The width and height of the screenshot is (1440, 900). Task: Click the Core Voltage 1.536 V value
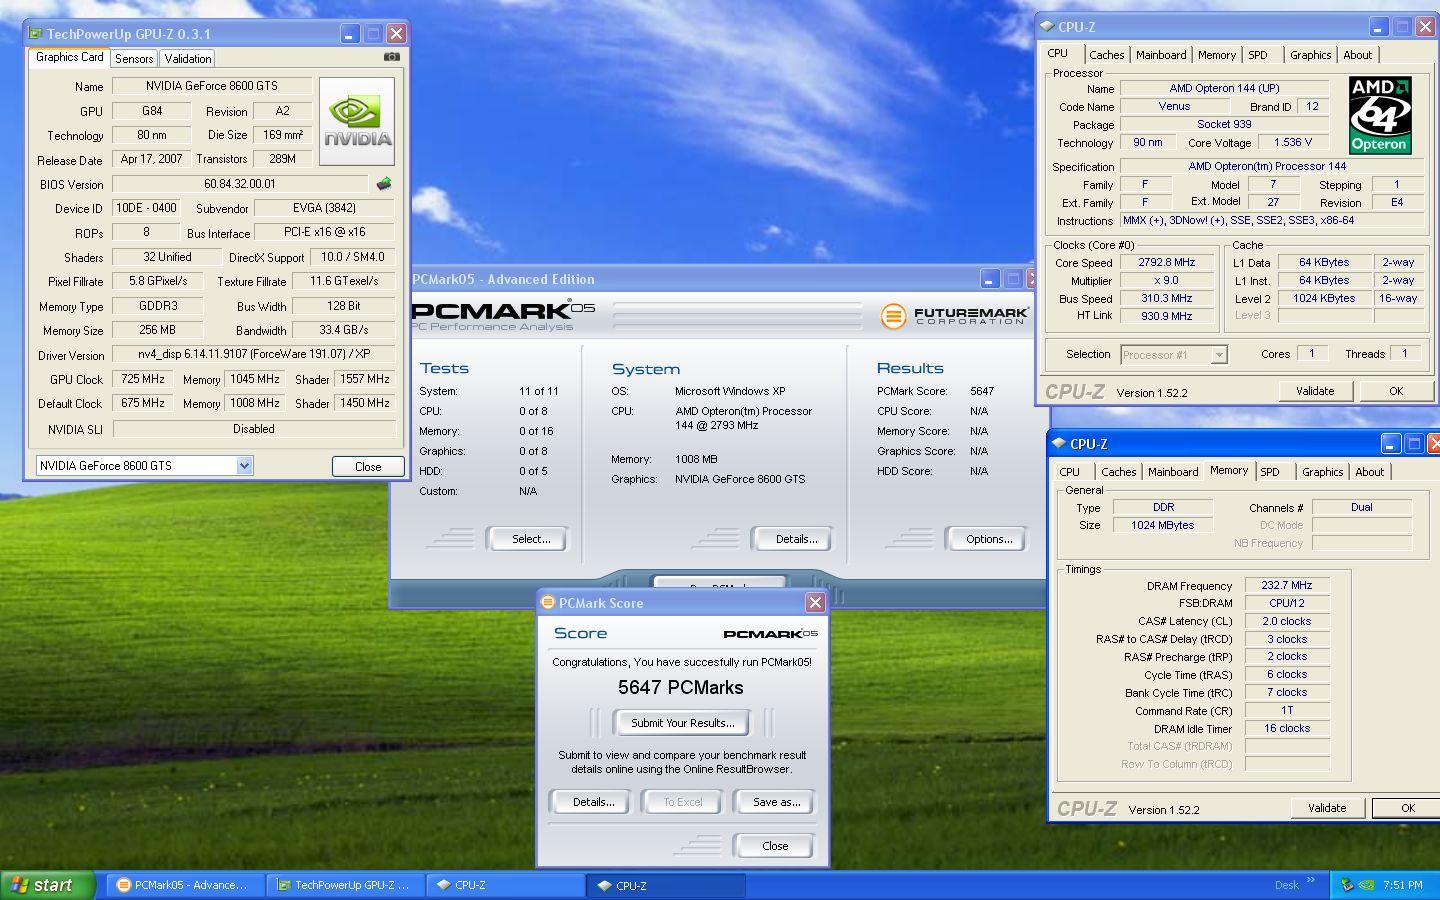1292,142
